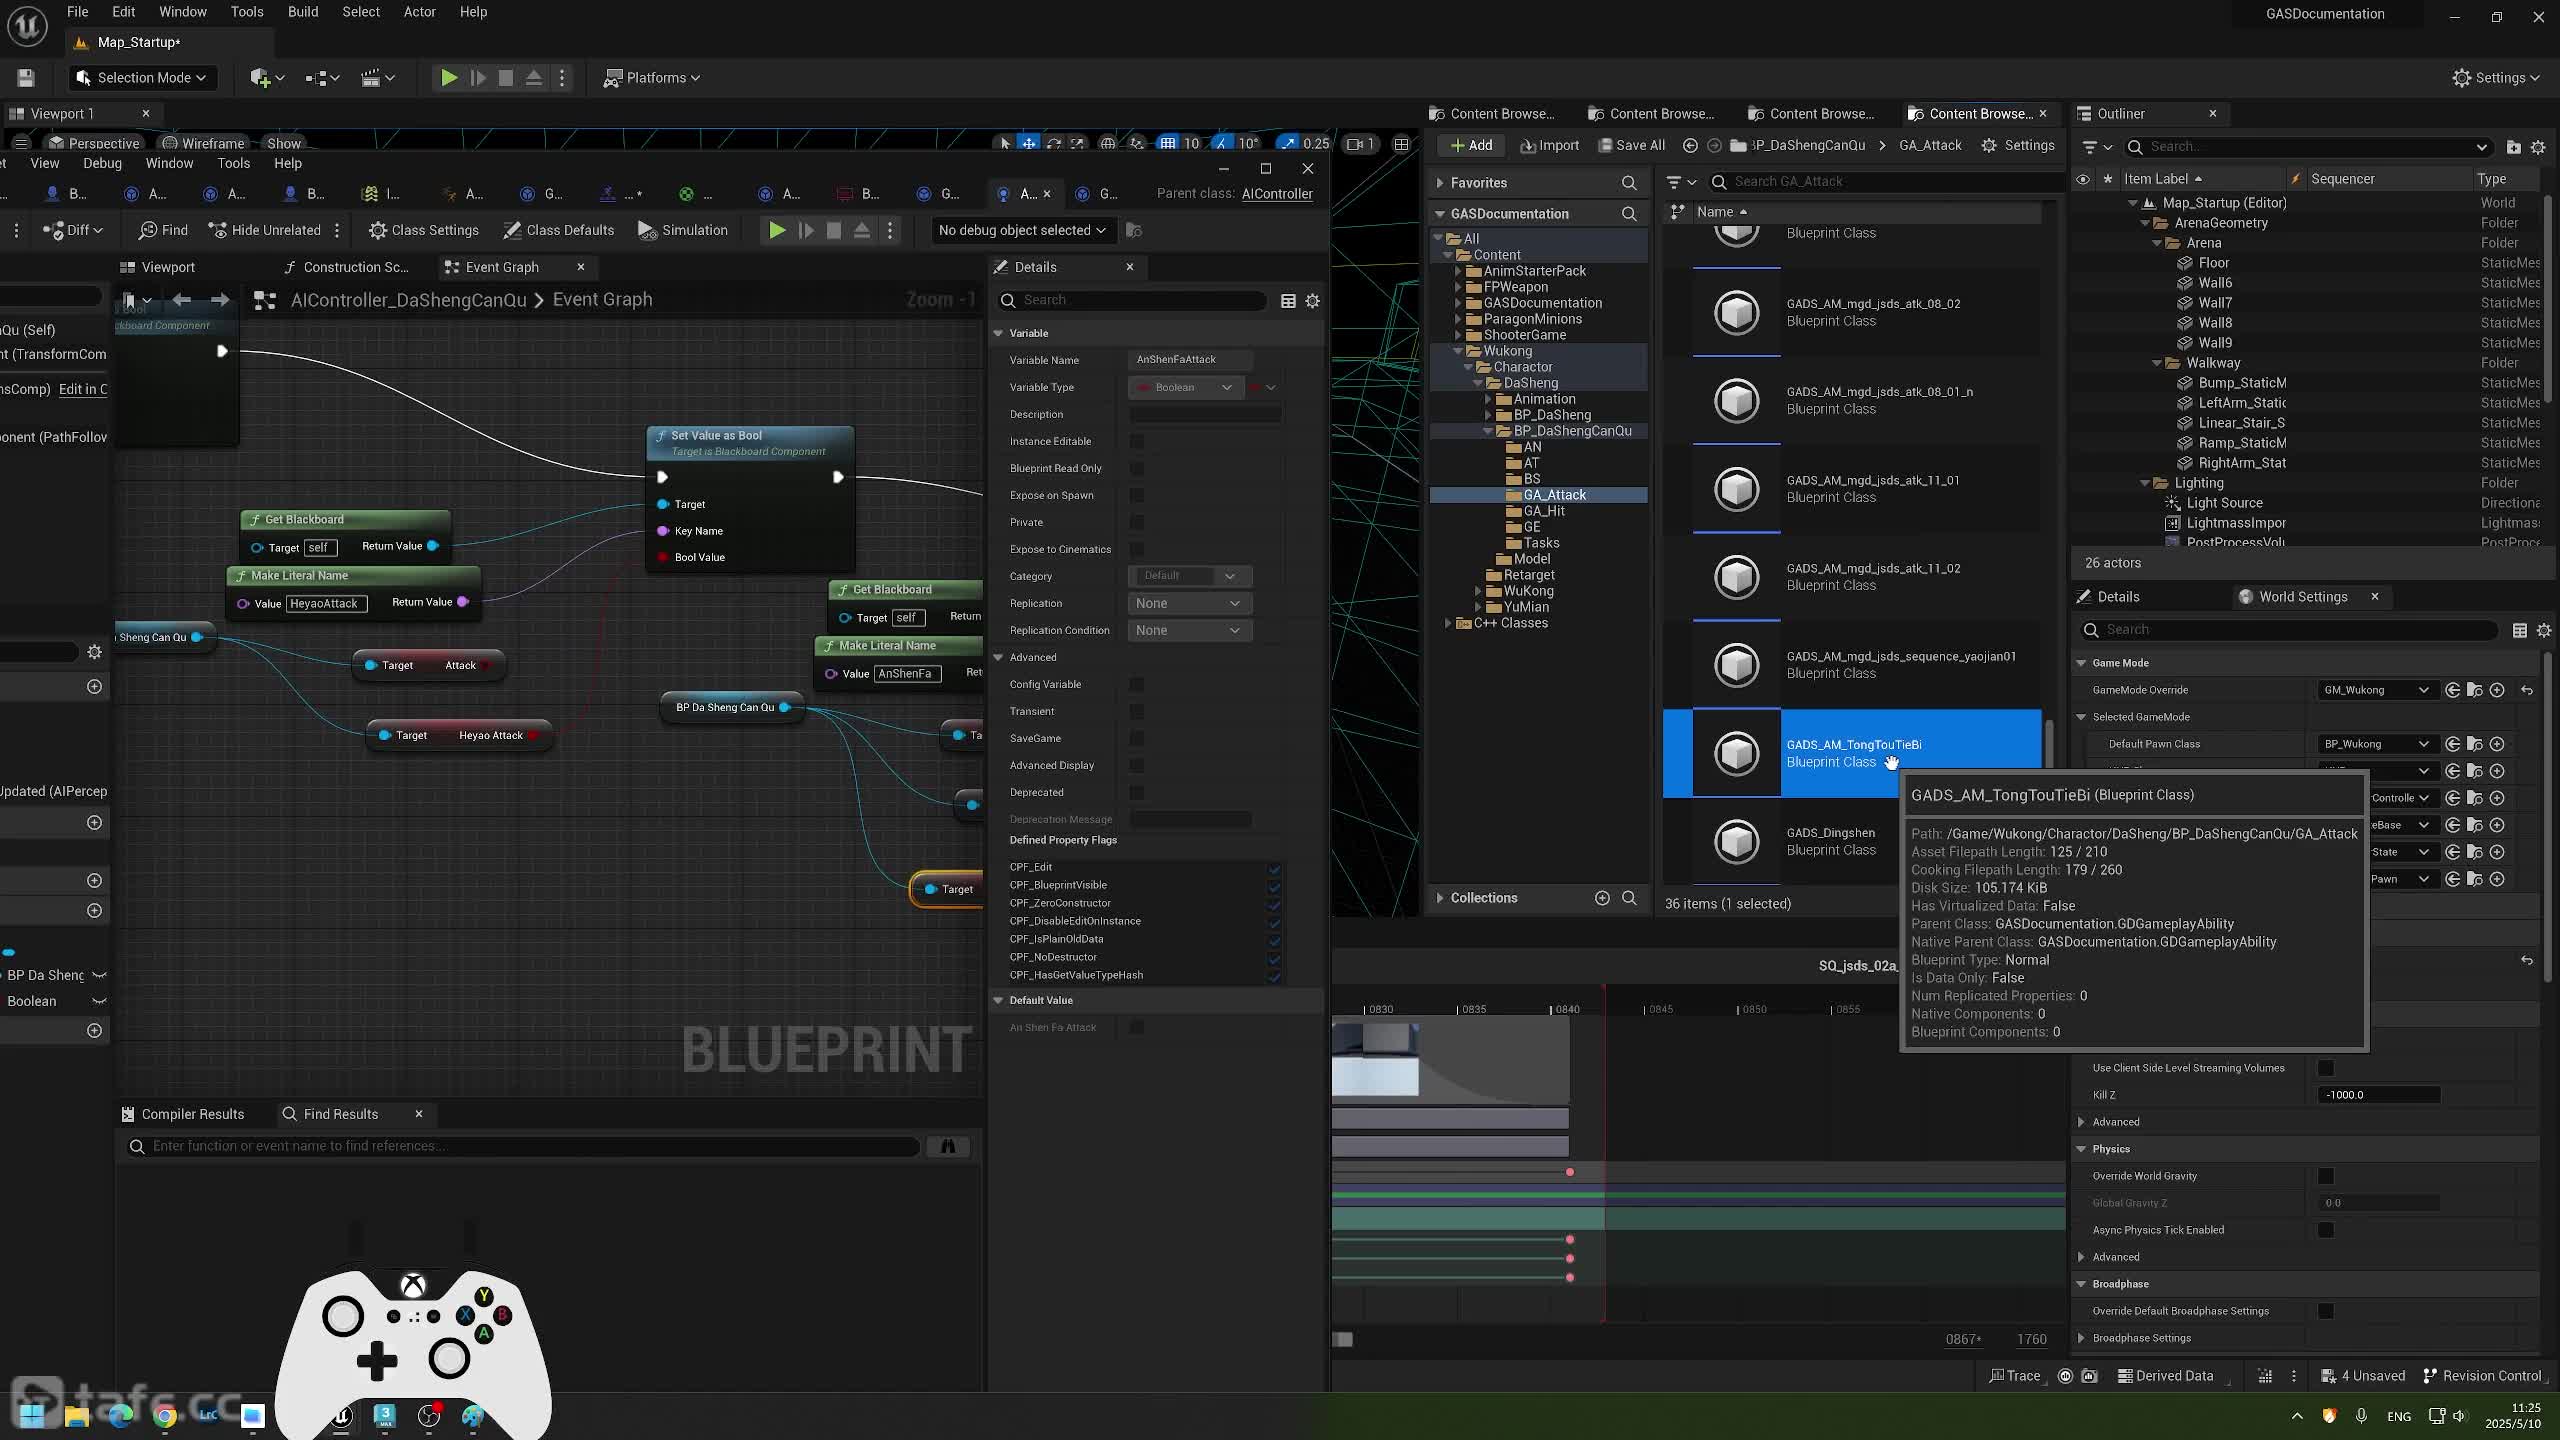Open Class Defaults in blueprint editor
Screen dimensions: 2560x1440
pos(559,231)
